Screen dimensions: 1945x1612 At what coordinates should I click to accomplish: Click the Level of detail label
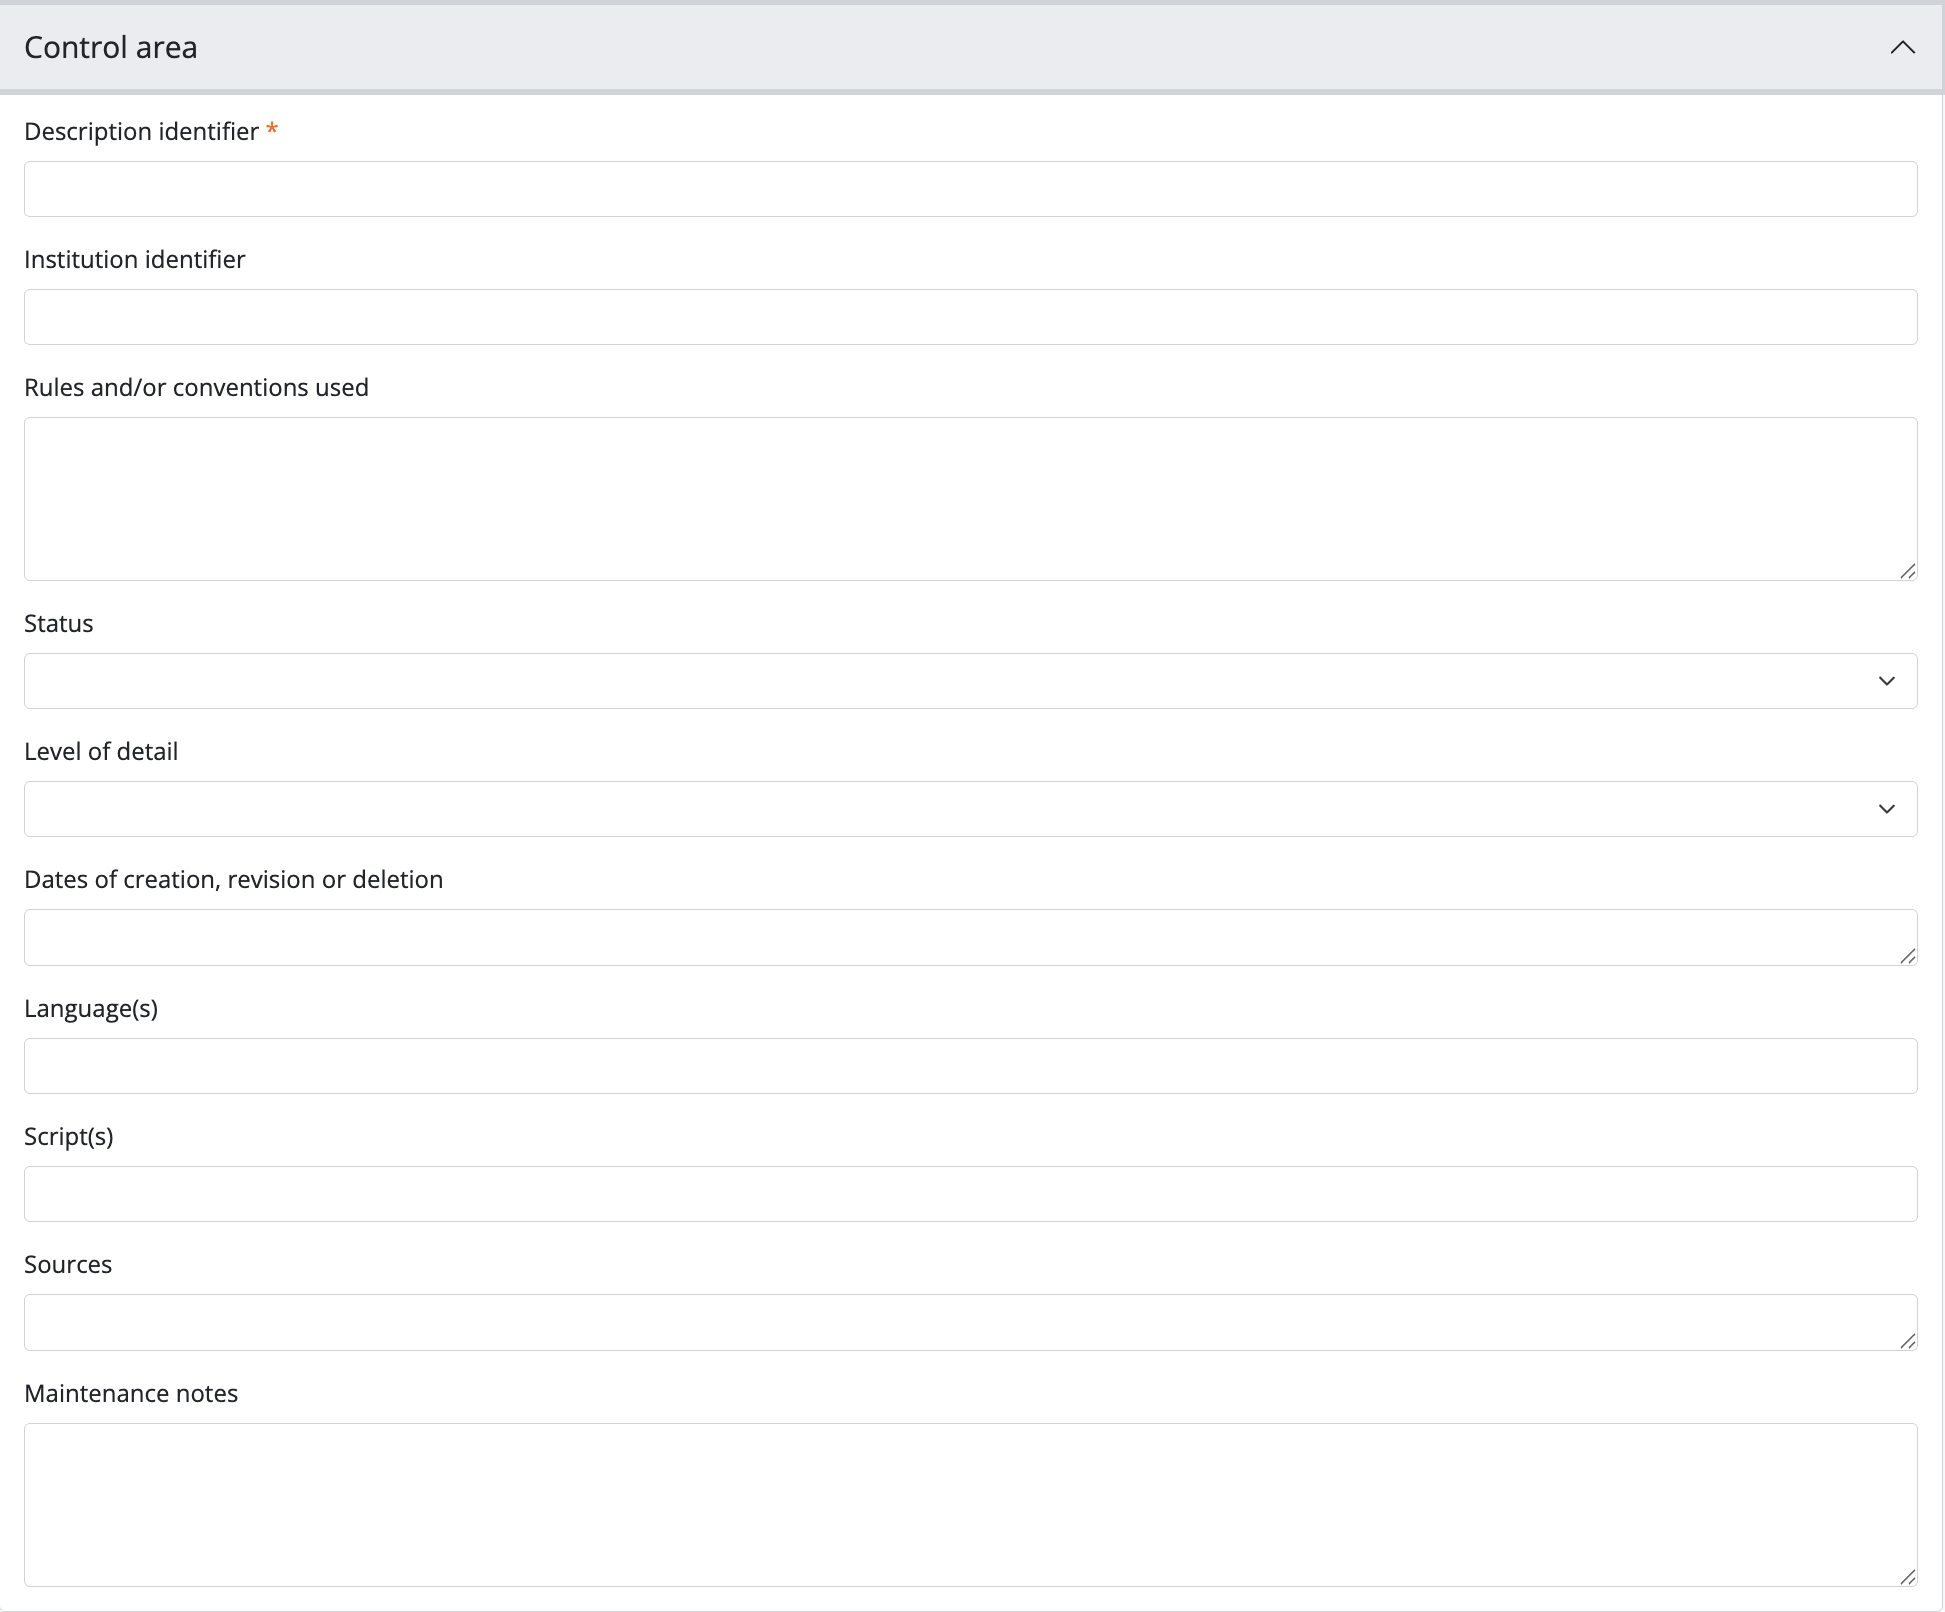pos(101,752)
